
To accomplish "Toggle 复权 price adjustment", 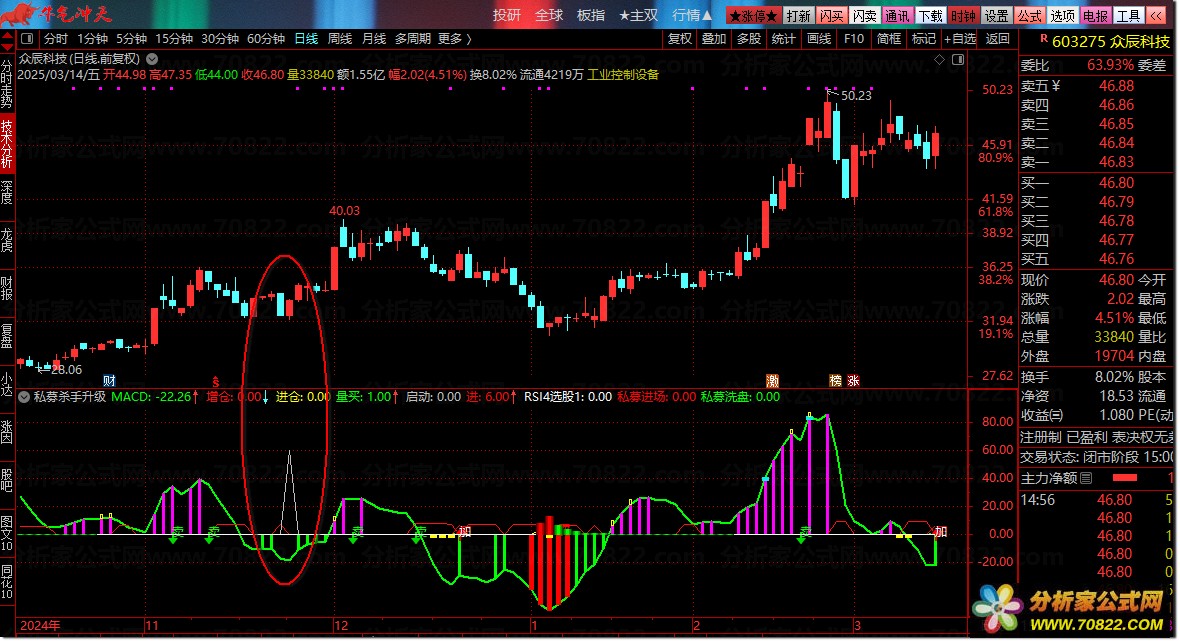I will coord(680,39).
